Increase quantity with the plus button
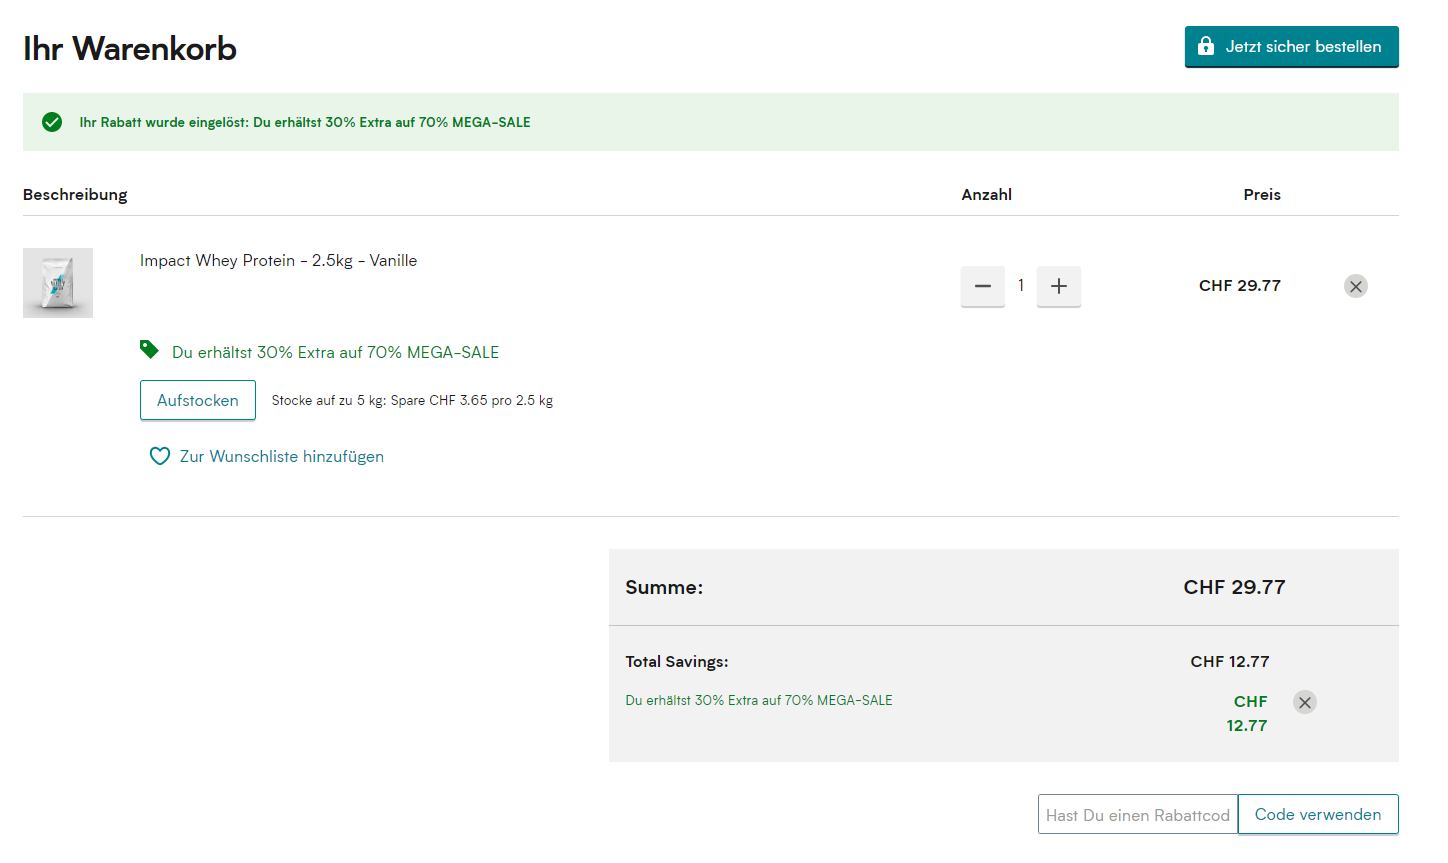1448x863 pixels. point(1058,286)
